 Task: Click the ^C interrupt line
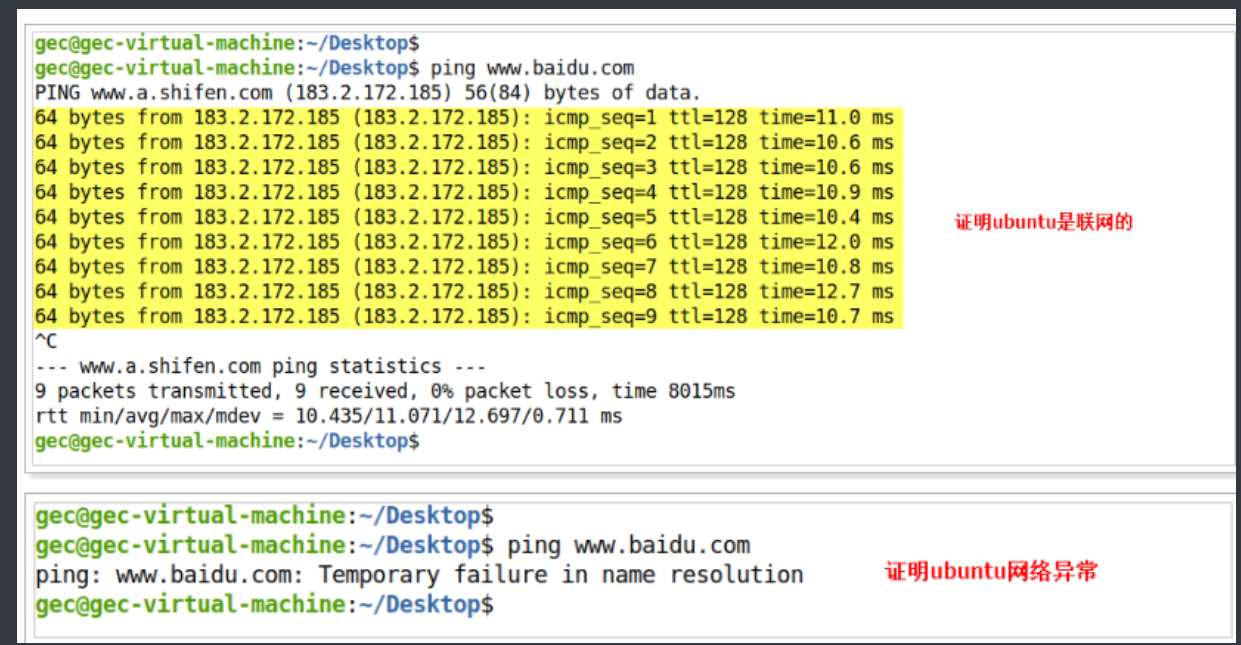coord(46,341)
